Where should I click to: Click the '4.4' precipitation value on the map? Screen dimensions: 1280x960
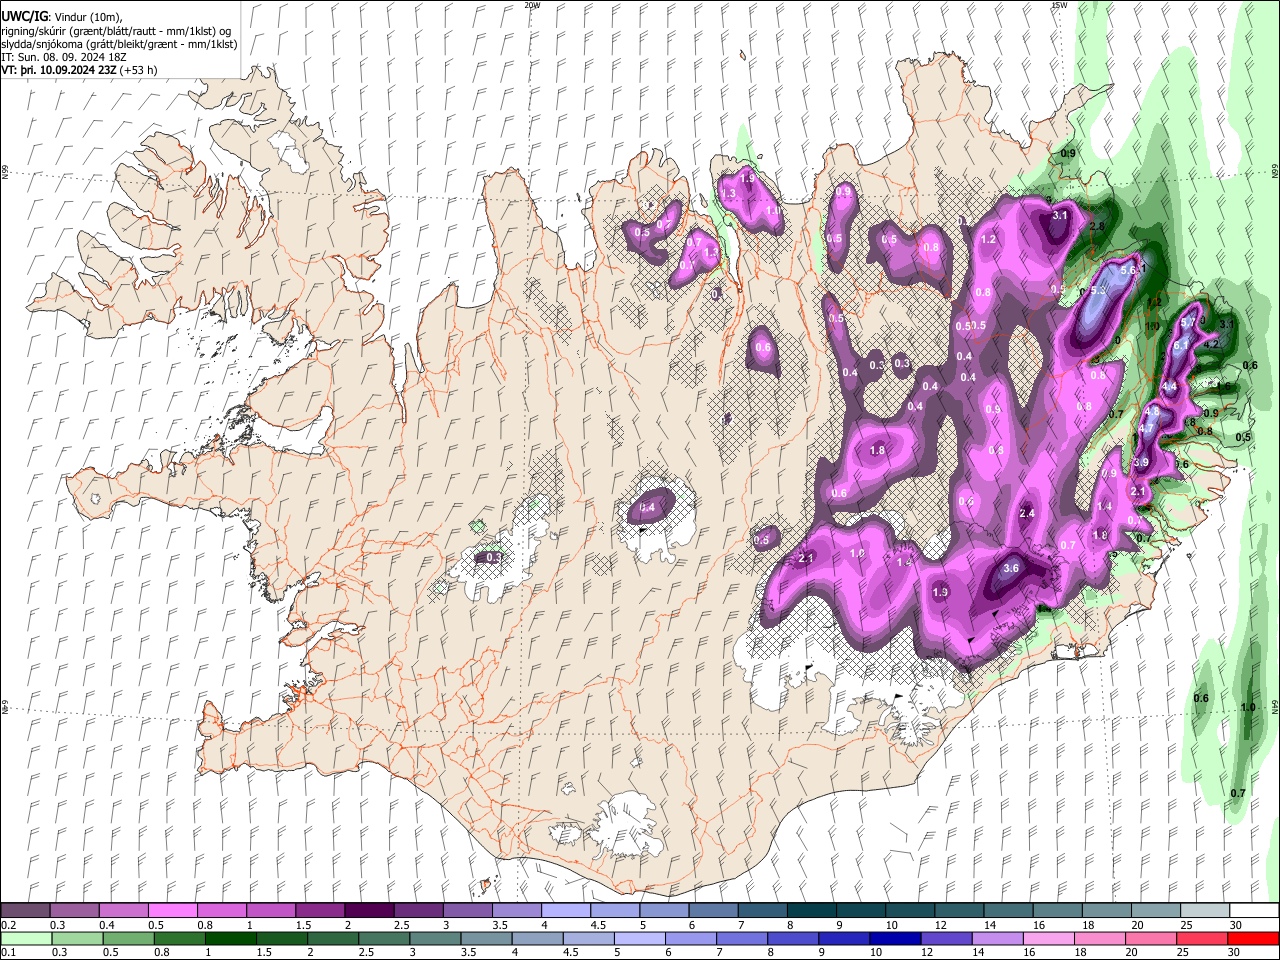click(x=1169, y=386)
